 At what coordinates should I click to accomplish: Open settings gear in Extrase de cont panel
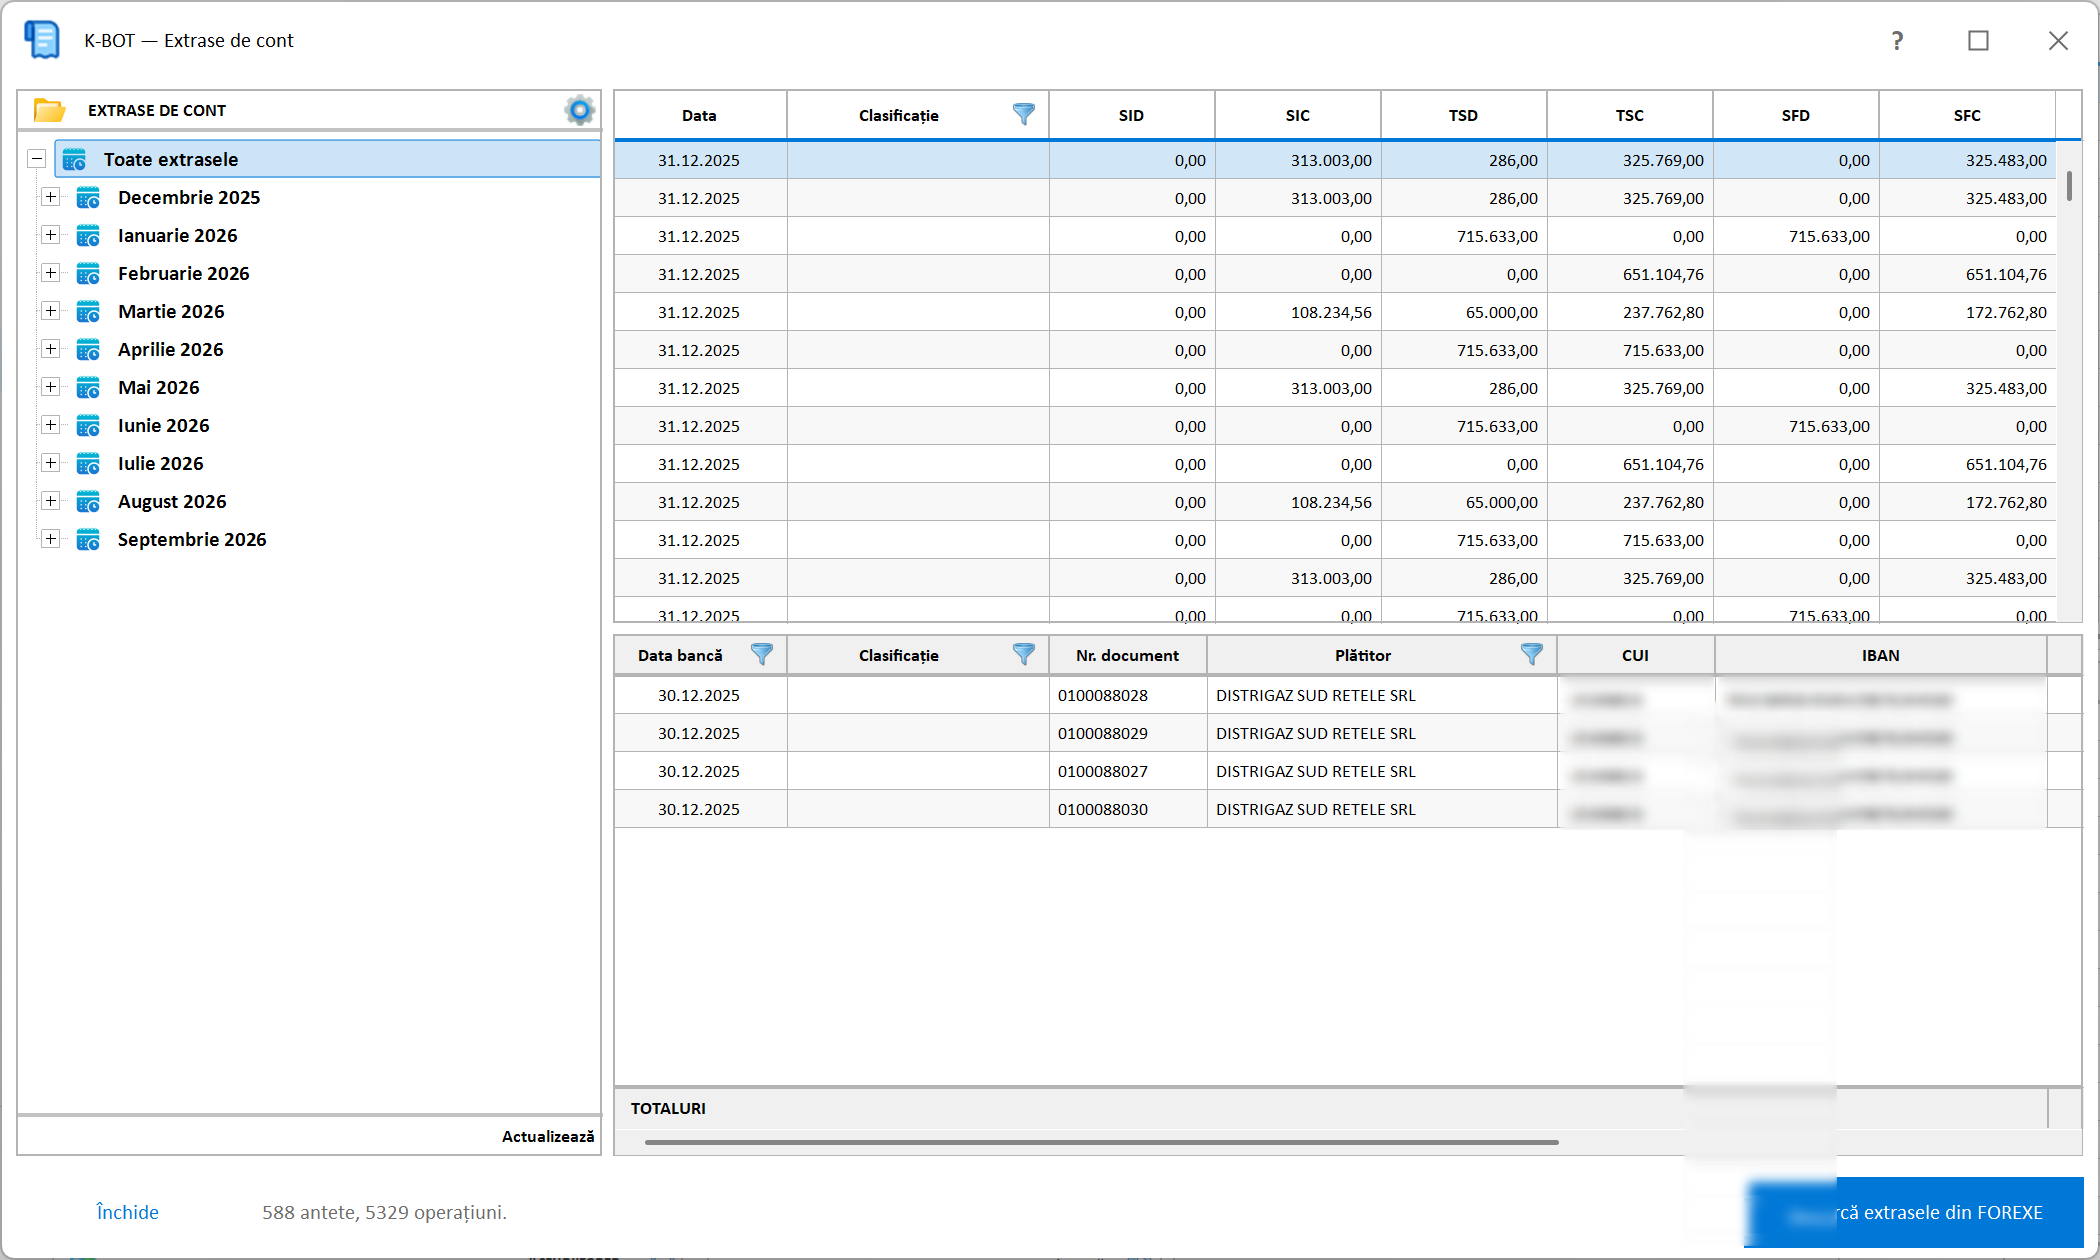(580, 110)
